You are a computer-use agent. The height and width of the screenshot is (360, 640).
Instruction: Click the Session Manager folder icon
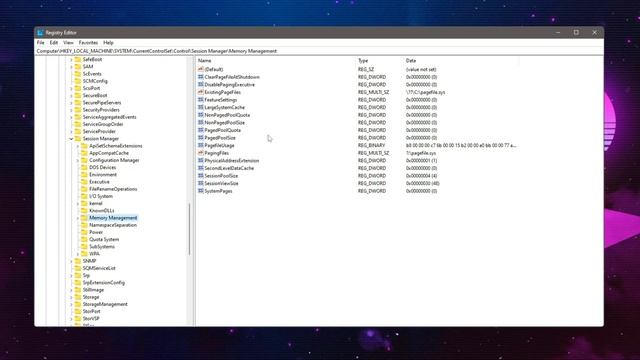[x=78, y=139]
